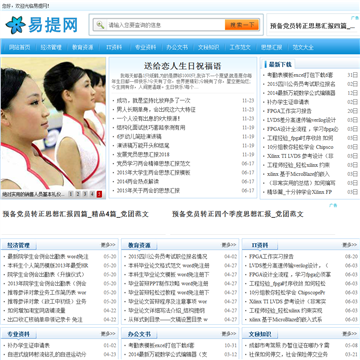Select slide 2 in slideshow pager
The width and height of the screenshot is (360, 360).
tap(78, 194)
